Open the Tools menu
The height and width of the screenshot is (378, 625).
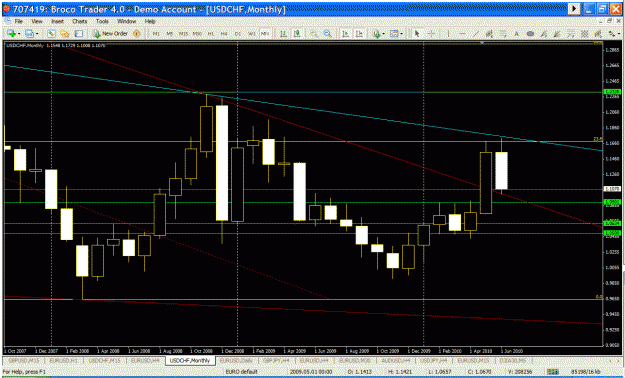(102, 21)
